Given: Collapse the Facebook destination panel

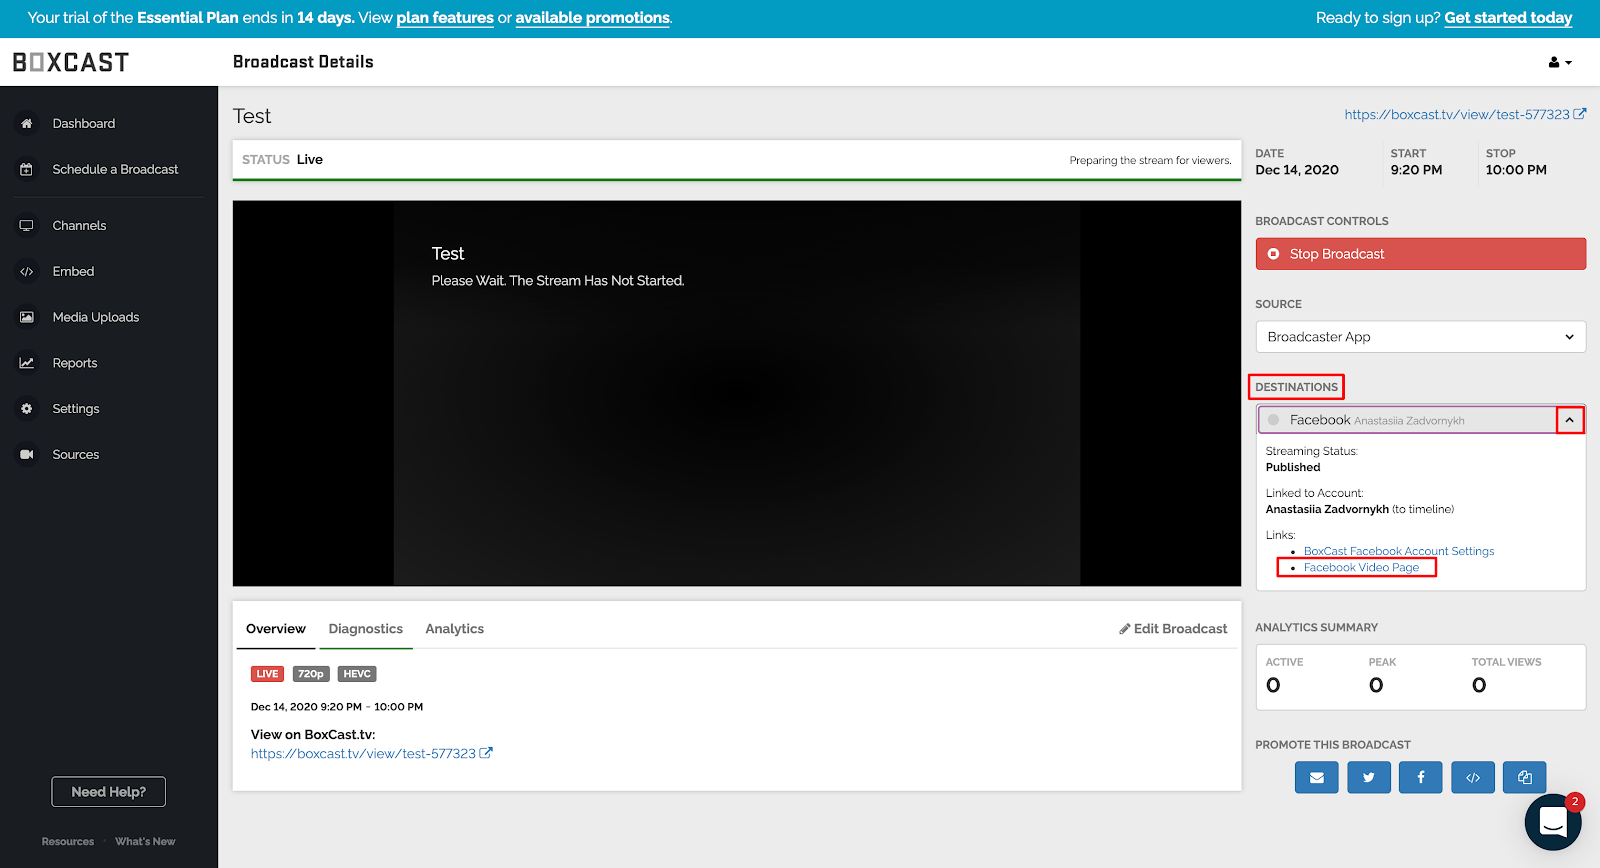Looking at the screenshot, I should [1570, 420].
